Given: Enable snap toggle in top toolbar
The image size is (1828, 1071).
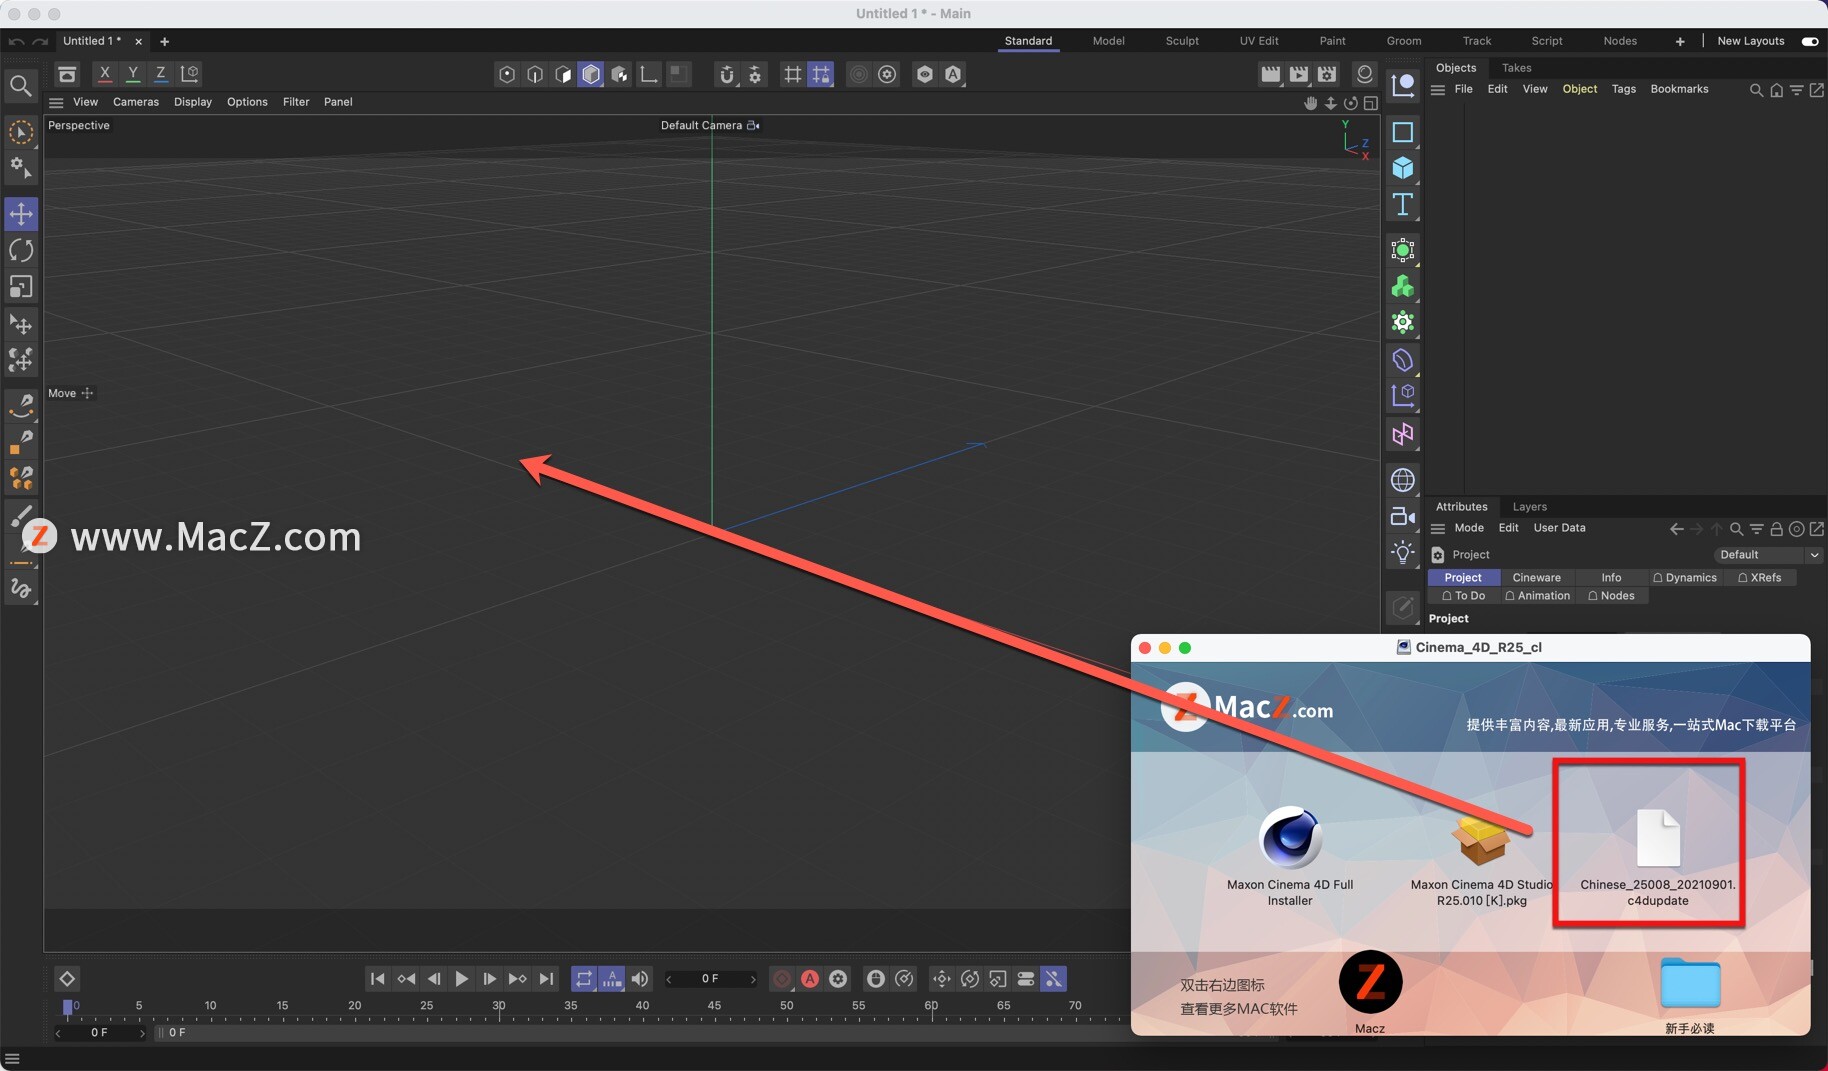Looking at the screenshot, I should pos(727,74).
